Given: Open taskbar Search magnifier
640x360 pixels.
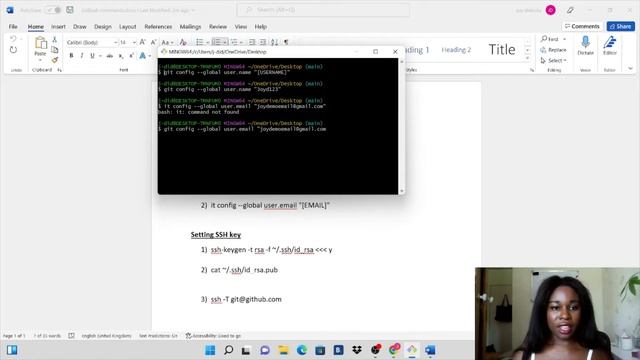Looking at the screenshot, I should 229,350.
